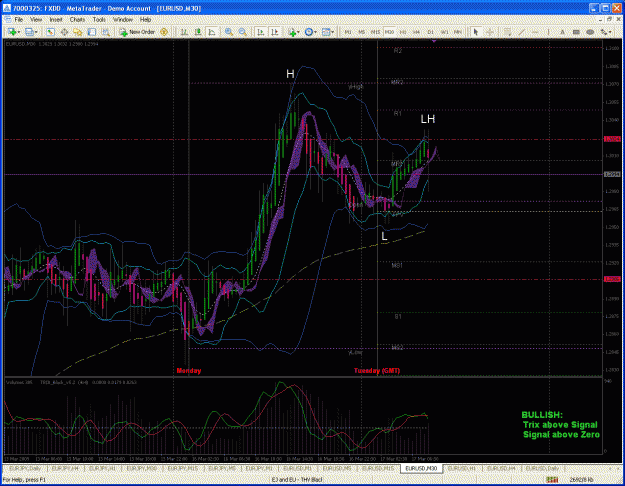
Task: Expand the New Chart dropdown arrow
Action: (x=18, y=32)
